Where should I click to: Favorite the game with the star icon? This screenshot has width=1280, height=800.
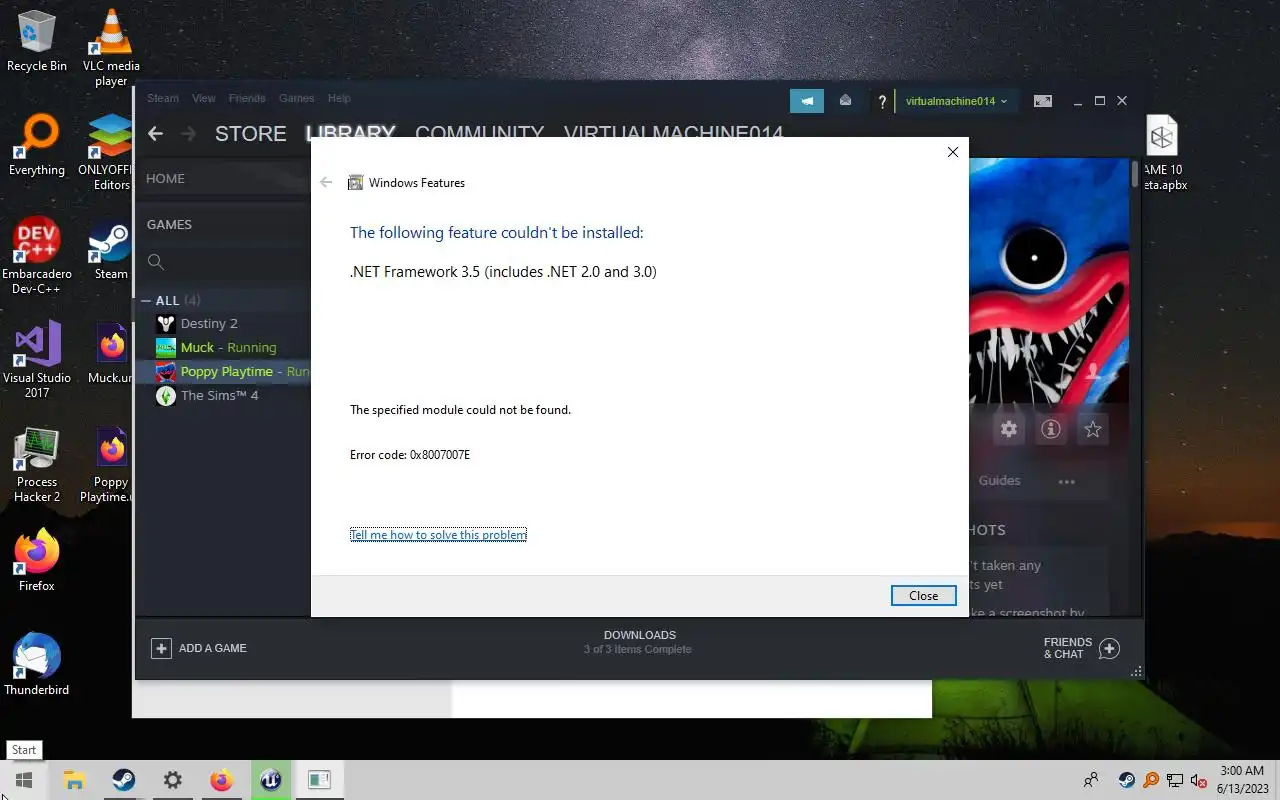1092,429
